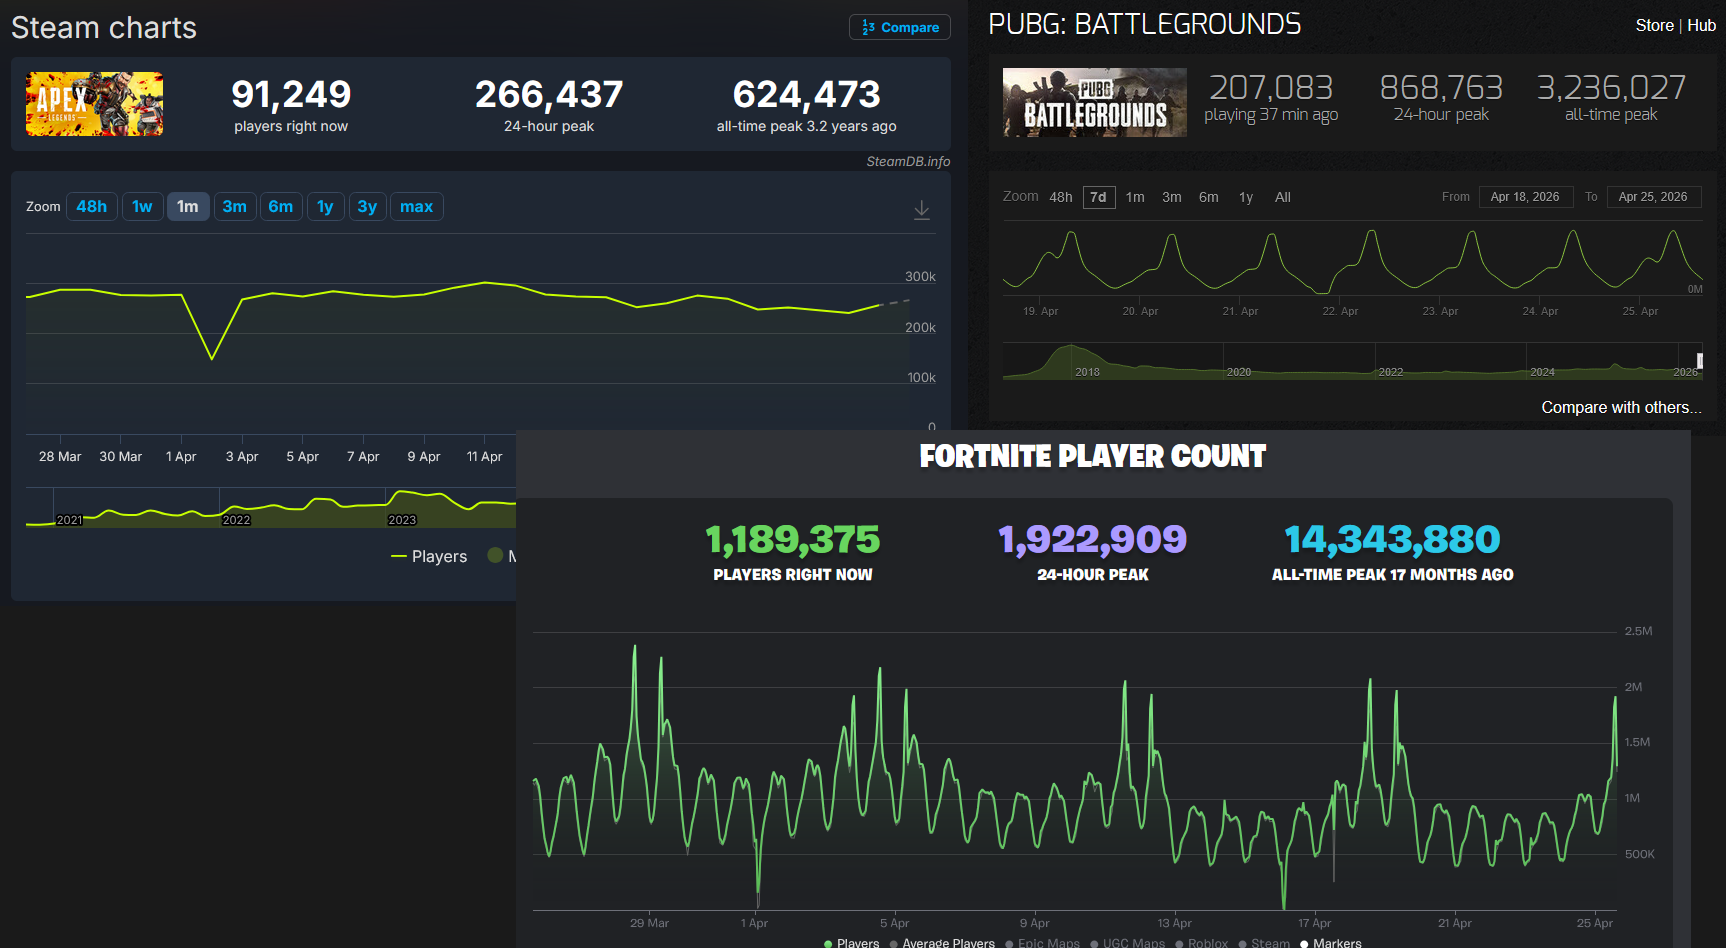Screen dimensions: 1726x948
Task: Select 7d zoom on the PUBG chart
Action: click(x=1098, y=197)
